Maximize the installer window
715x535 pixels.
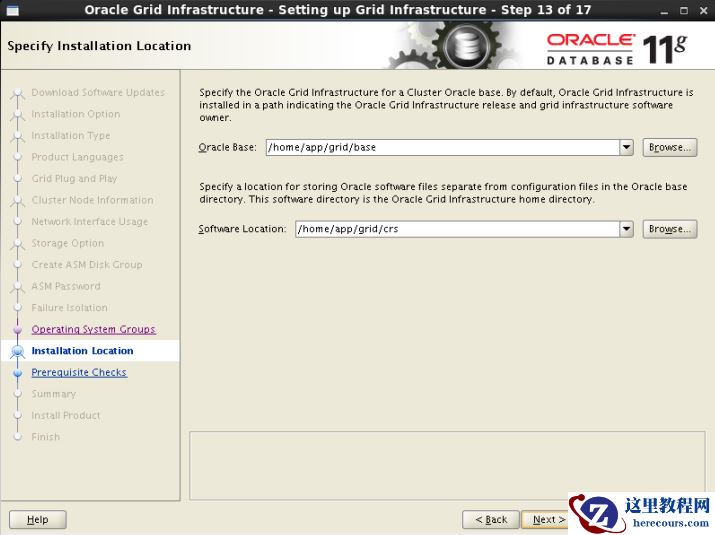(684, 10)
